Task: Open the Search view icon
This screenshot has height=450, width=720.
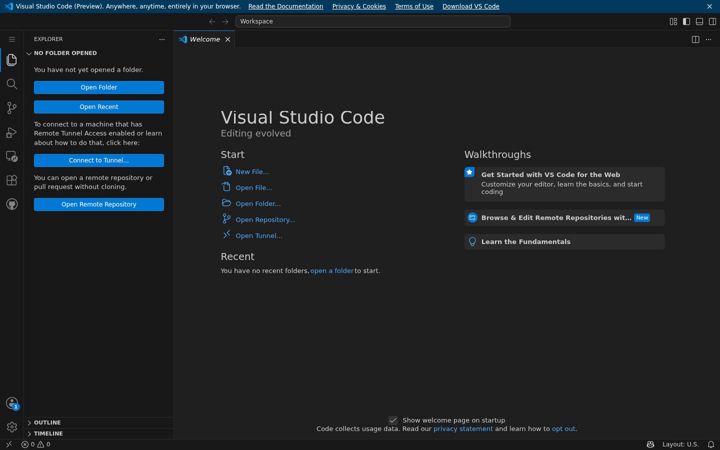Action: (x=12, y=84)
